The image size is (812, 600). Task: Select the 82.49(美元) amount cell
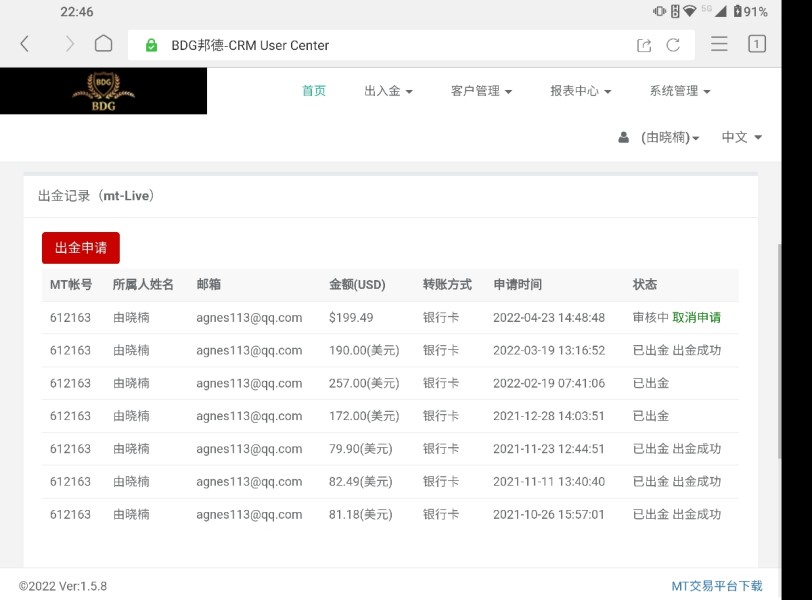(360, 481)
